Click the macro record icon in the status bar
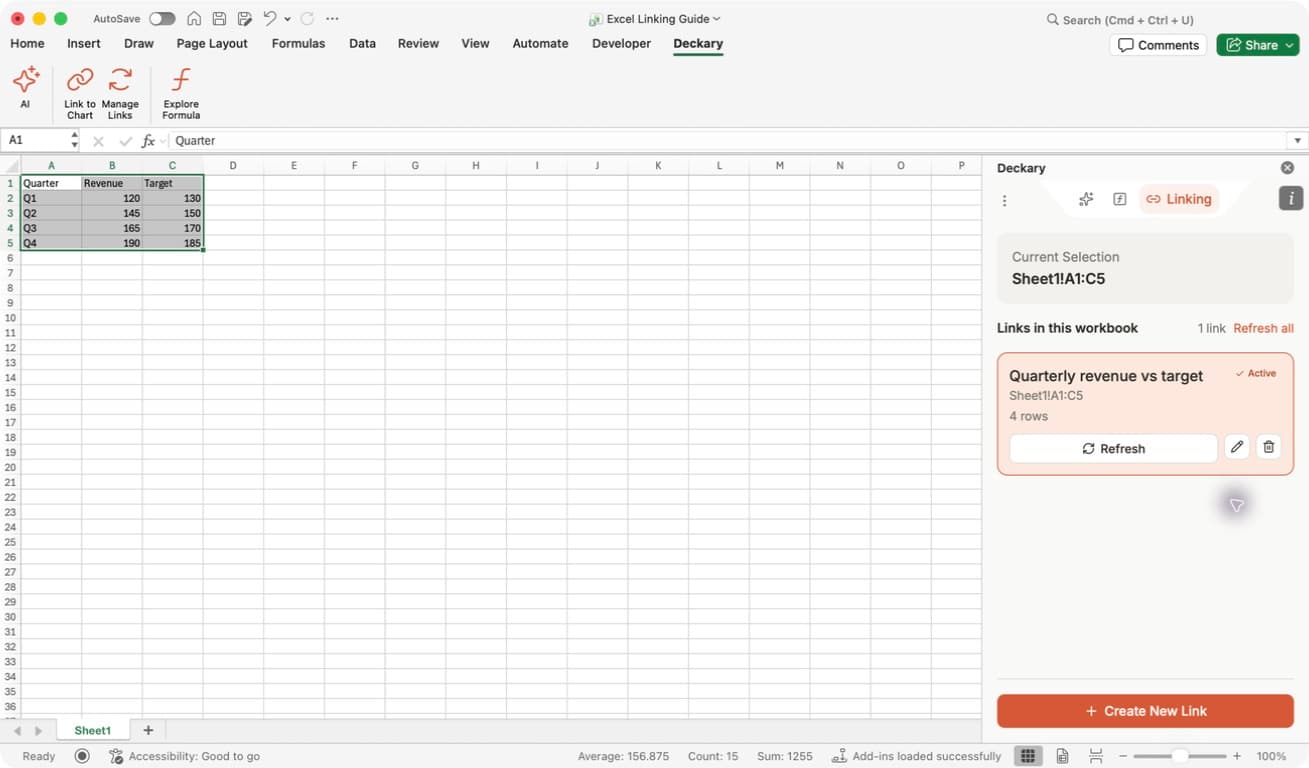 [x=82, y=756]
